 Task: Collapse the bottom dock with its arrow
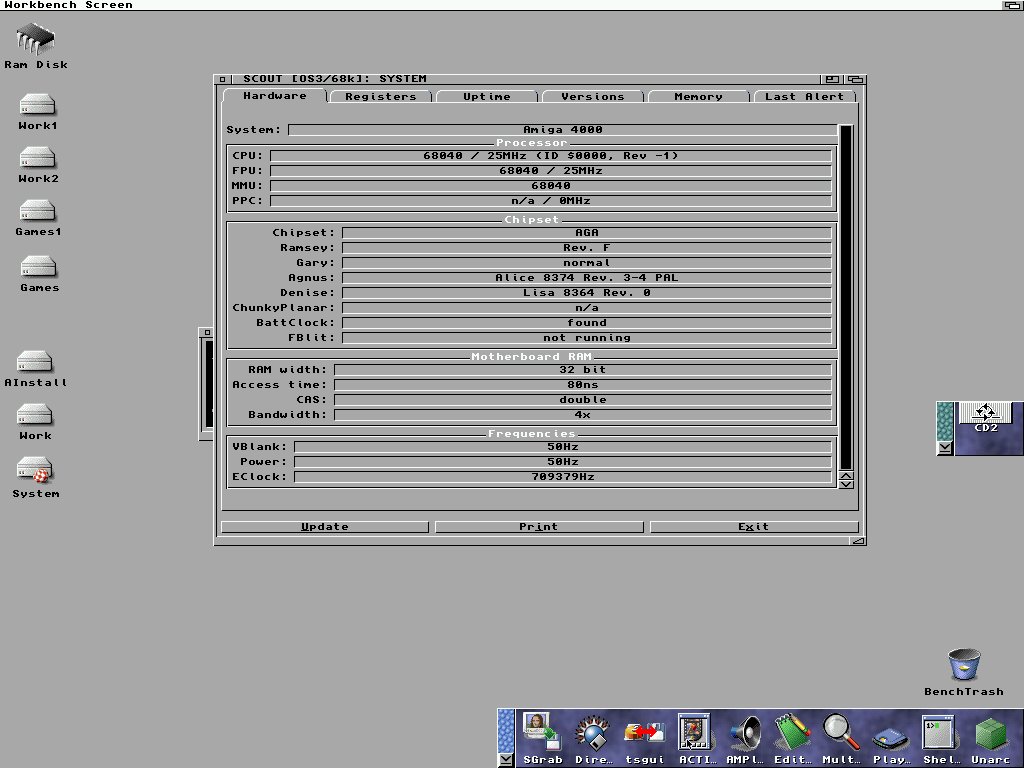click(x=505, y=760)
